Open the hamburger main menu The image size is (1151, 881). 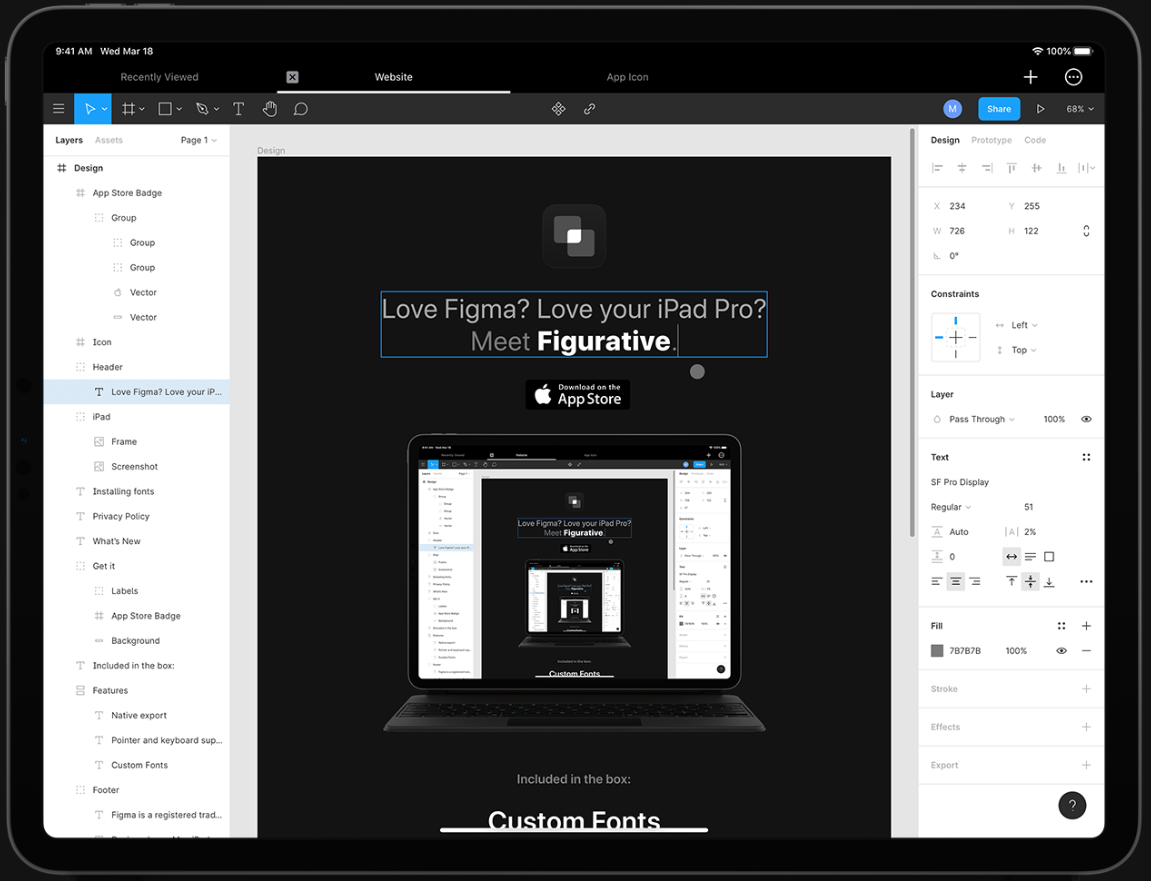pos(59,109)
